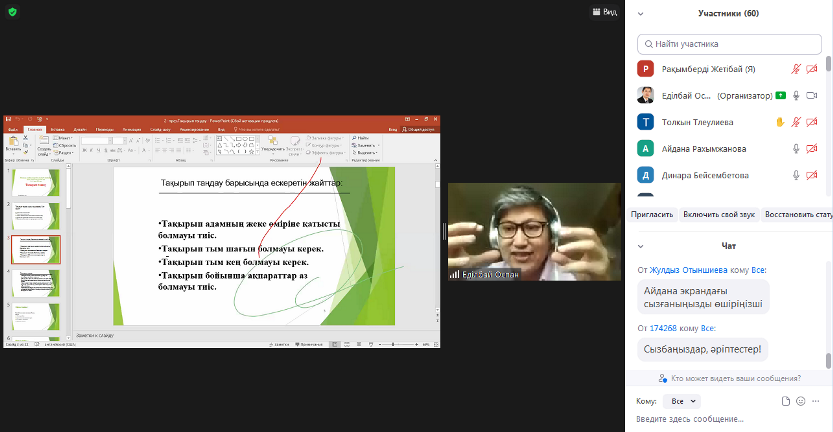833x432 pixels.
Task: Click the microphone icon for Айдана Рахымжанова
Action: coord(797,148)
